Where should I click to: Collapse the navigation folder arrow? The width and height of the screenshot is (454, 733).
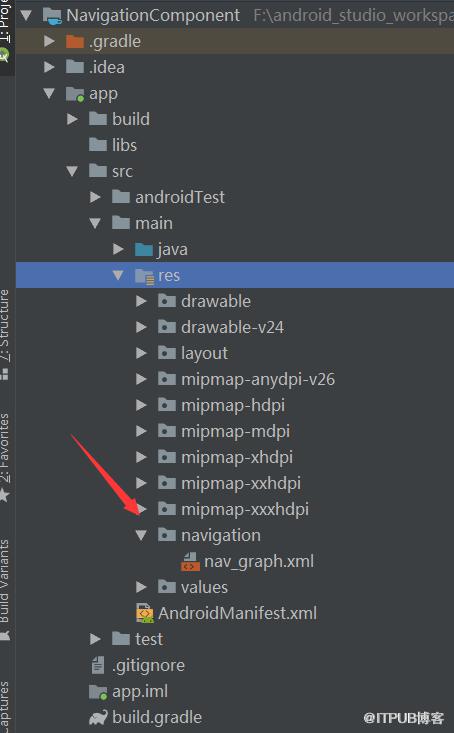(x=141, y=535)
